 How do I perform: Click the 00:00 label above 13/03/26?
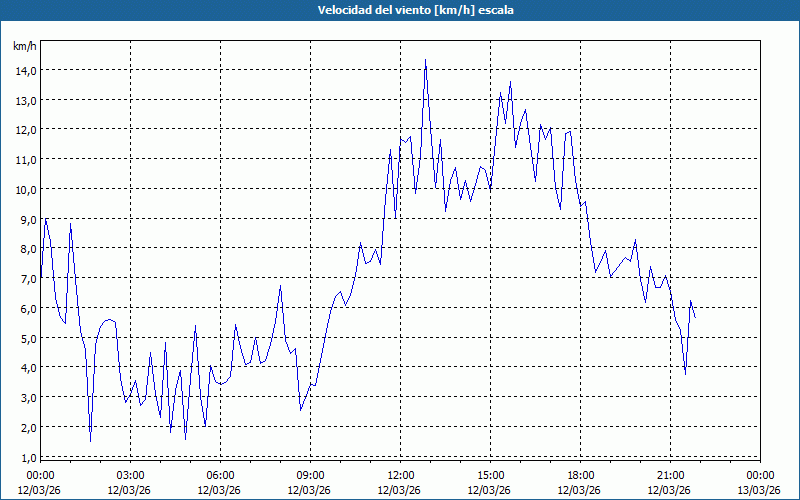(760, 475)
